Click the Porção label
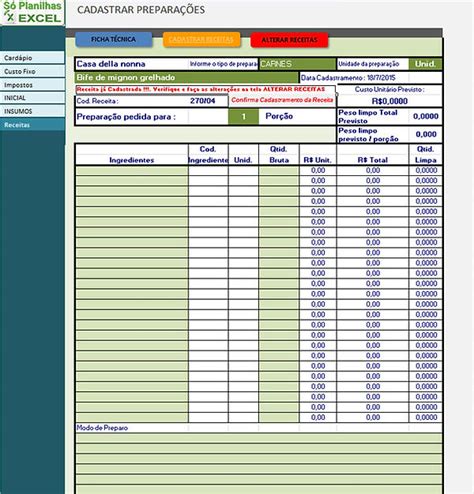This screenshot has height=494, width=474. click(279, 116)
